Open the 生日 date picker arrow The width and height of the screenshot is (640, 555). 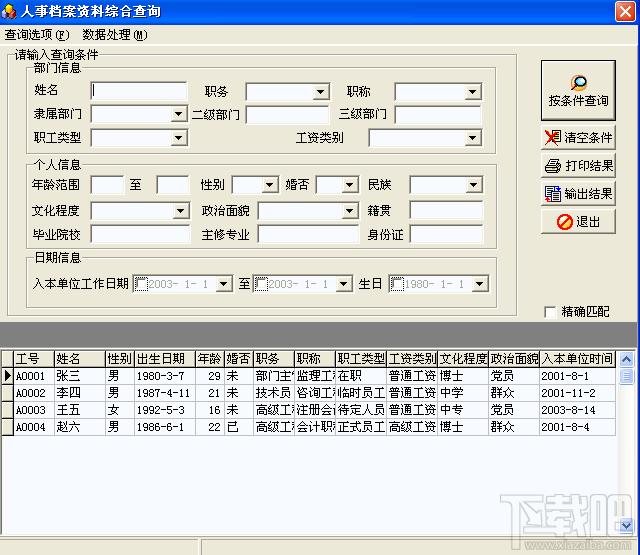[x=480, y=284]
